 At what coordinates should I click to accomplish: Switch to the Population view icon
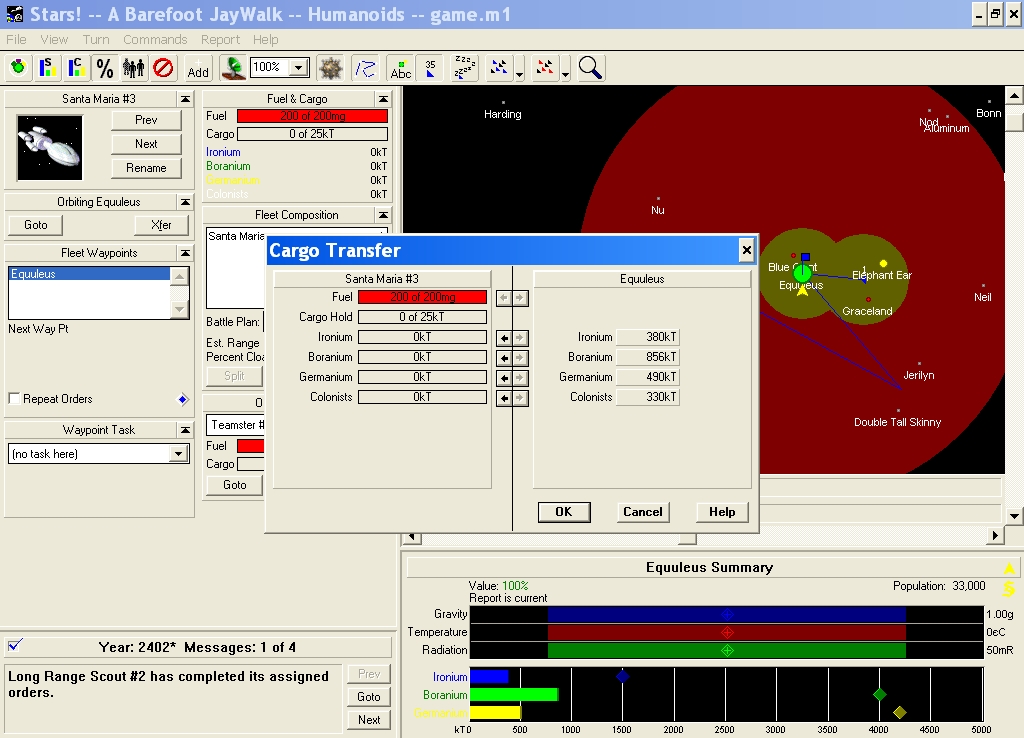[133, 68]
